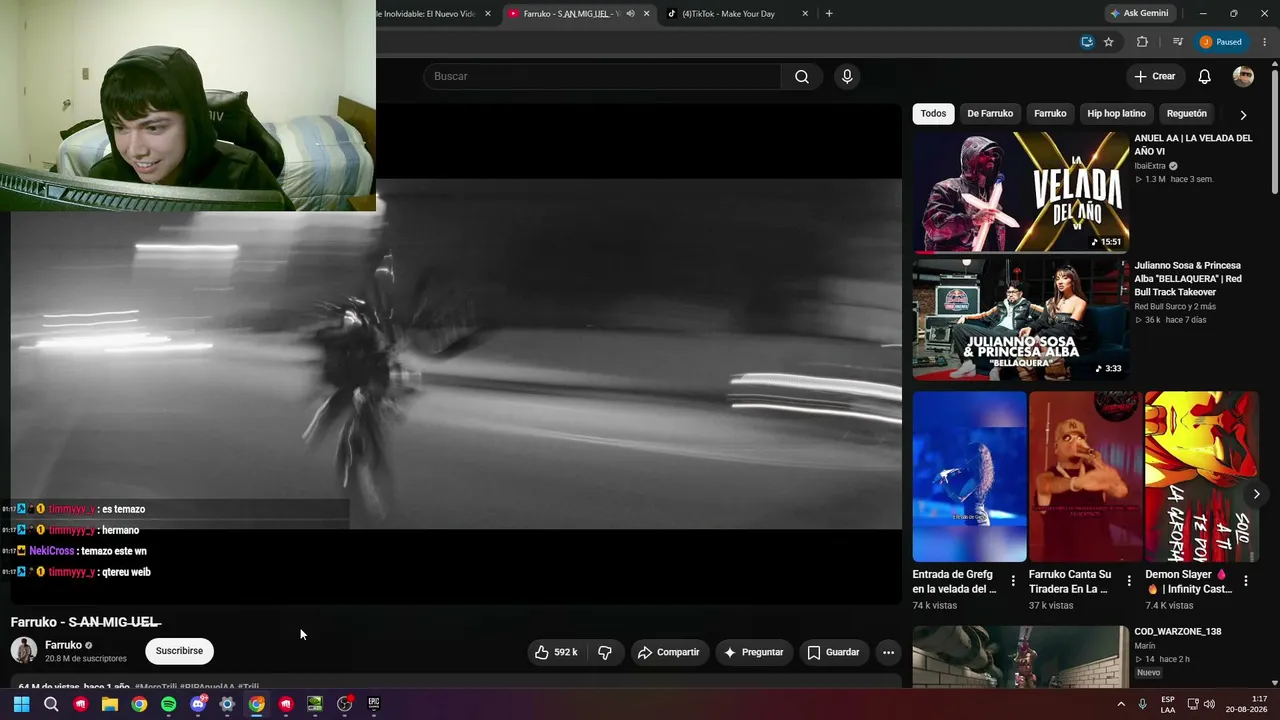Mute the Farruko tab audio
The width and height of the screenshot is (1280, 720).
coord(630,14)
